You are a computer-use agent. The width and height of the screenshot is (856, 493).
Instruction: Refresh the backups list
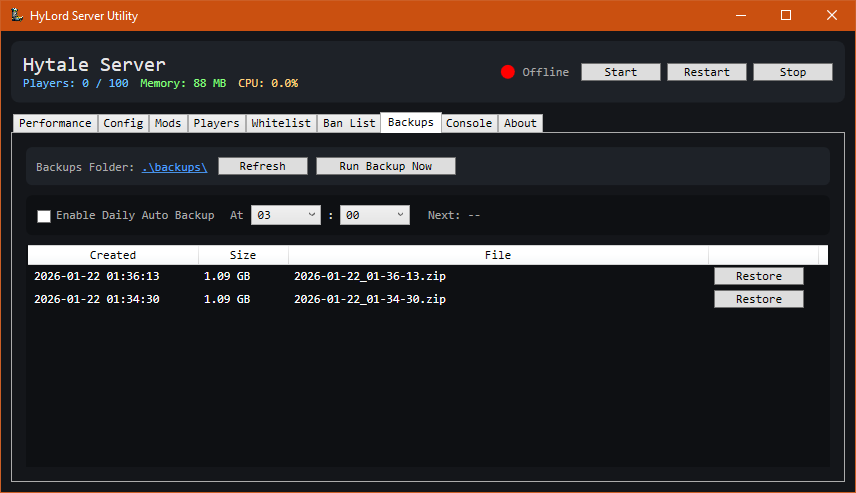[263, 166]
